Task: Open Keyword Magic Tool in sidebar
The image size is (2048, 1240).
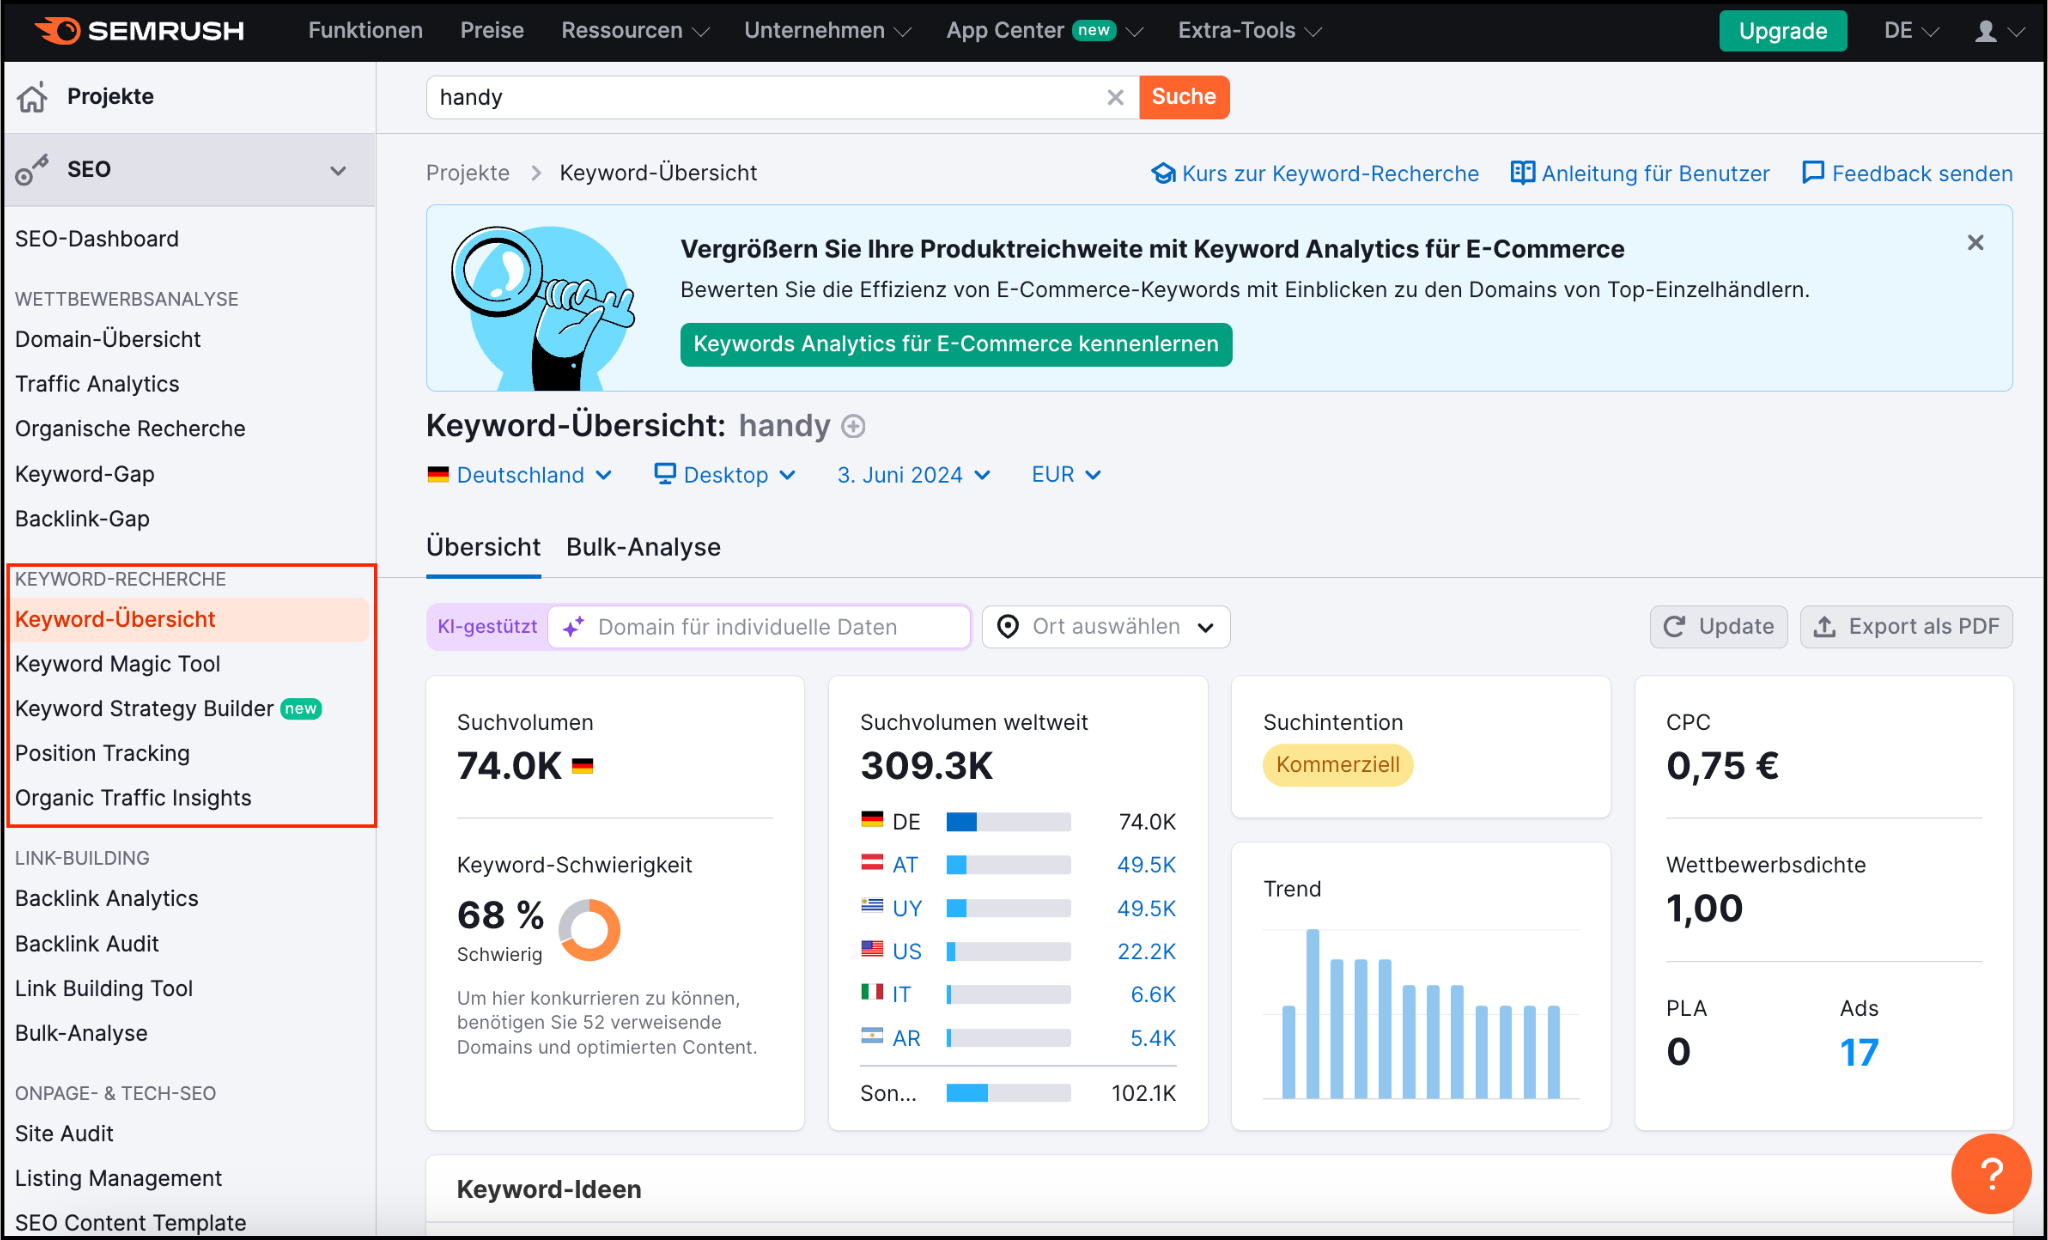Action: (x=118, y=664)
